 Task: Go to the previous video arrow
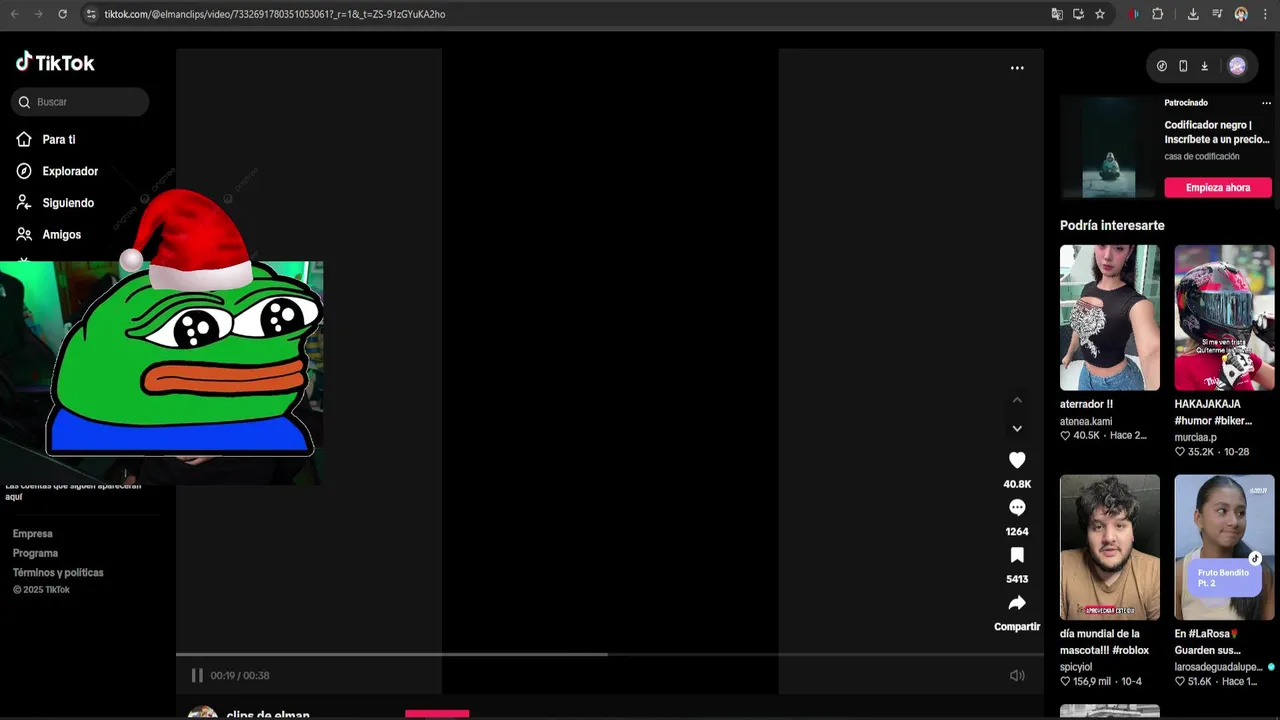(x=1017, y=400)
